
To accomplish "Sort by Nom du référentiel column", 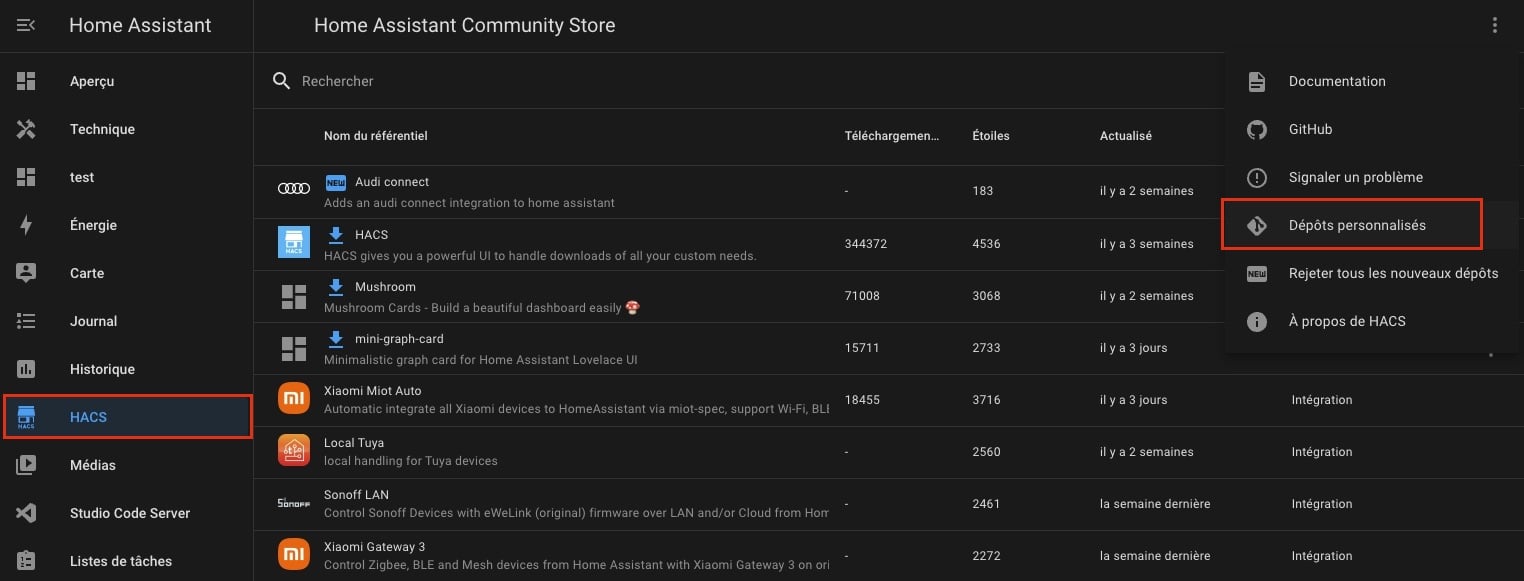I will coord(376,136).
